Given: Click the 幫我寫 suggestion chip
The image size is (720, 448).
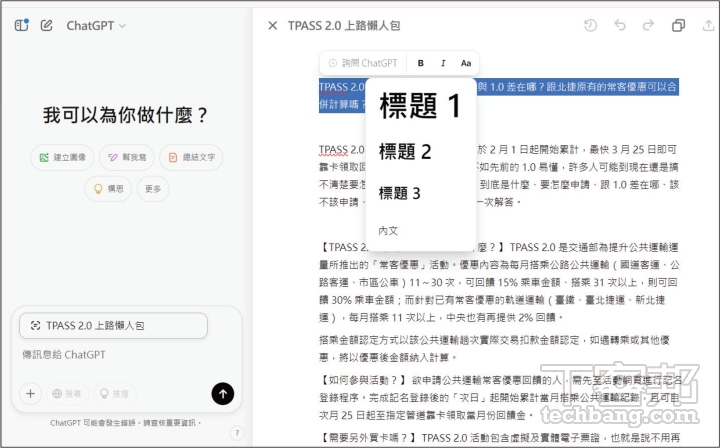Looking at the screenshot, I should (x=127, y=157).
